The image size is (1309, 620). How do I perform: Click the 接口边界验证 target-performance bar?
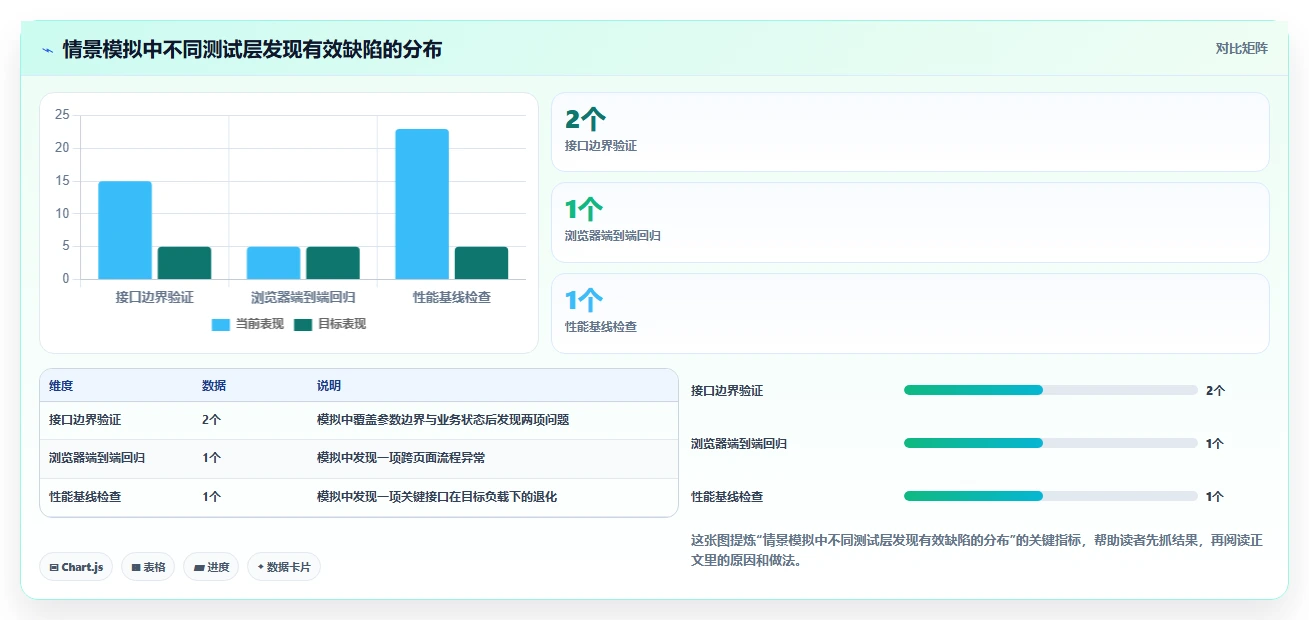click(184, 263)
